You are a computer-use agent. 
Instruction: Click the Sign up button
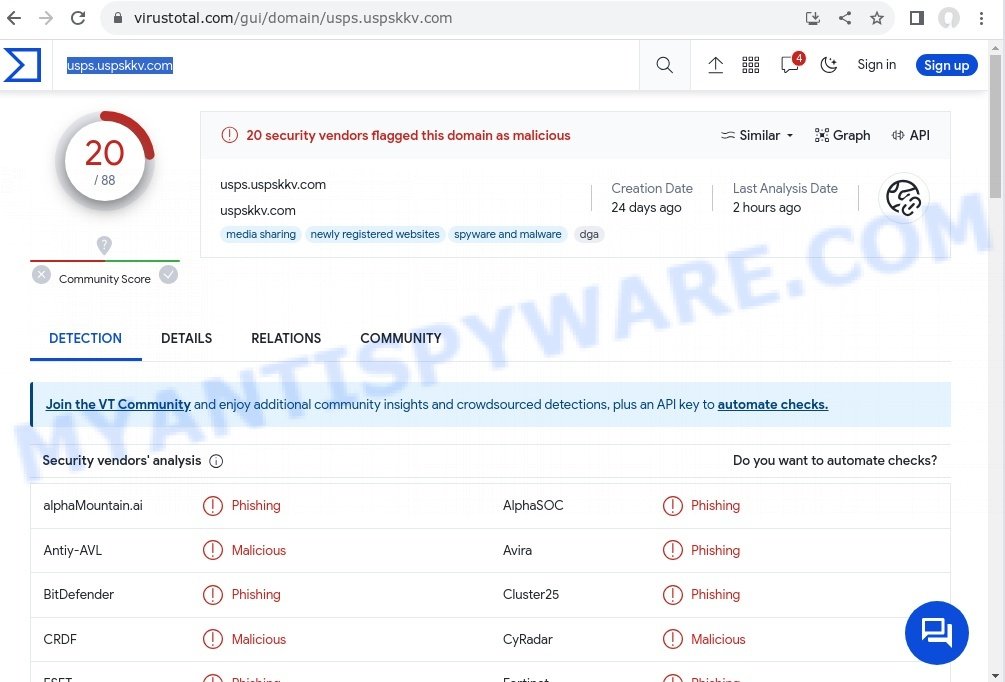click(x=946, y=65)
